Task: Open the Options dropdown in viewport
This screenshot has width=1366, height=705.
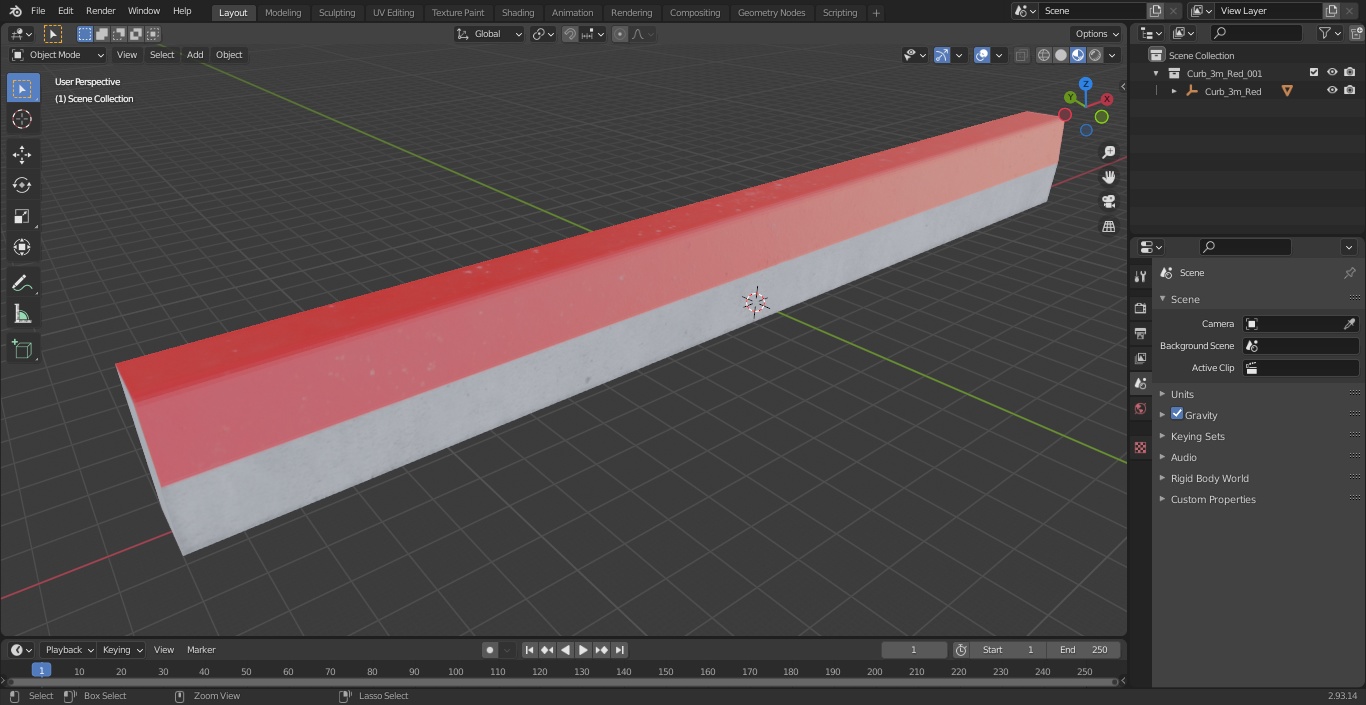Action: point(1097,34)
